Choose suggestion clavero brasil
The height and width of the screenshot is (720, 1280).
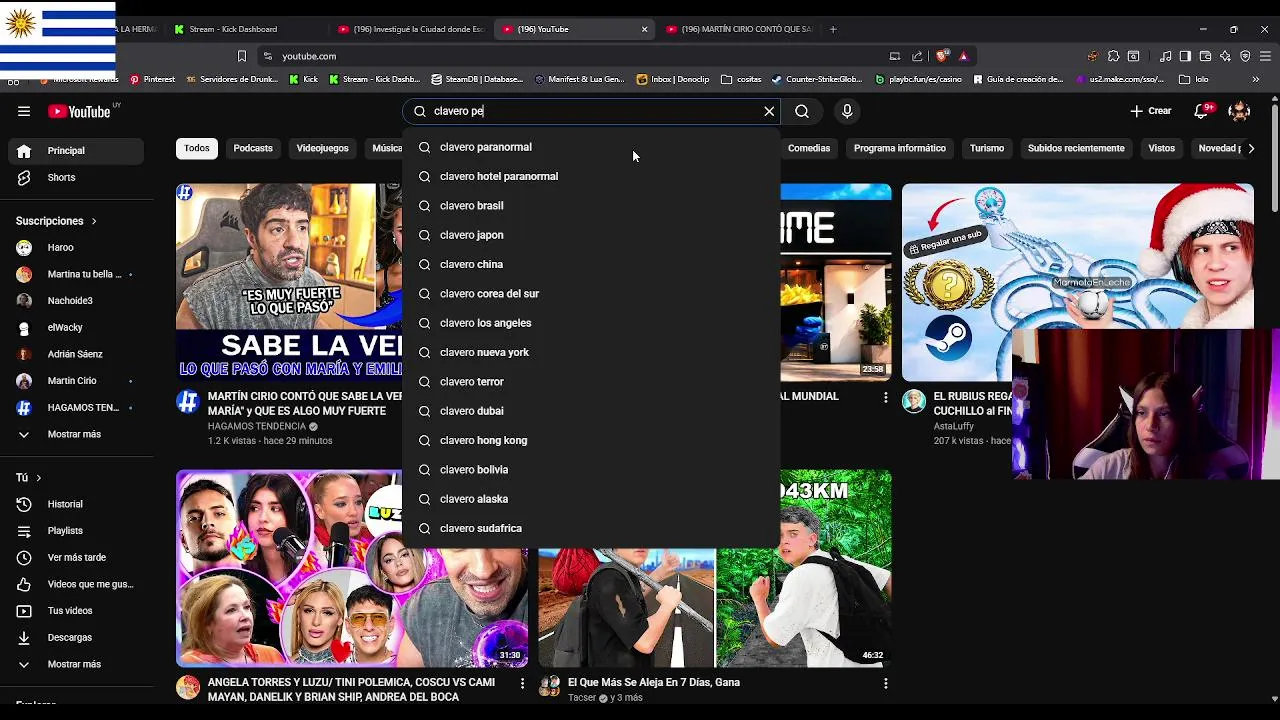coord(591,206)
